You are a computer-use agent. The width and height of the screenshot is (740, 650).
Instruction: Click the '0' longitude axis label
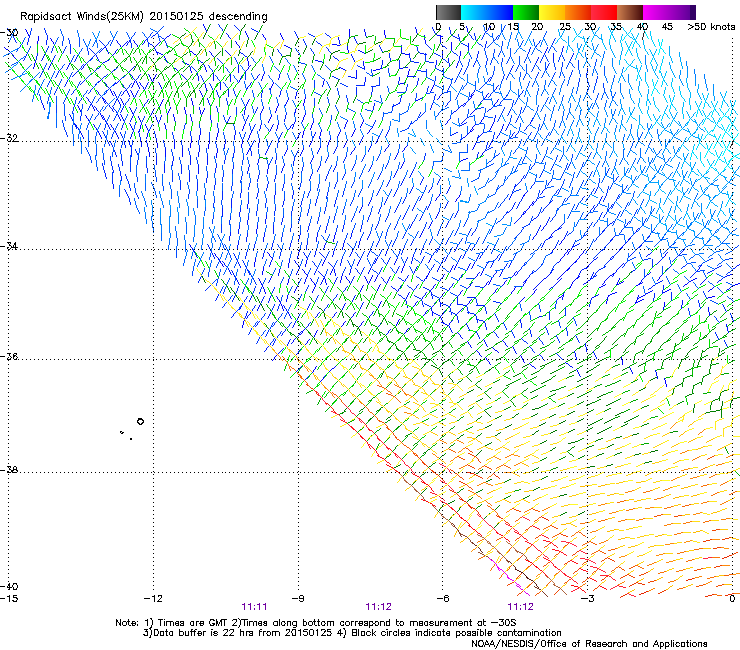[x=732, y=598]
